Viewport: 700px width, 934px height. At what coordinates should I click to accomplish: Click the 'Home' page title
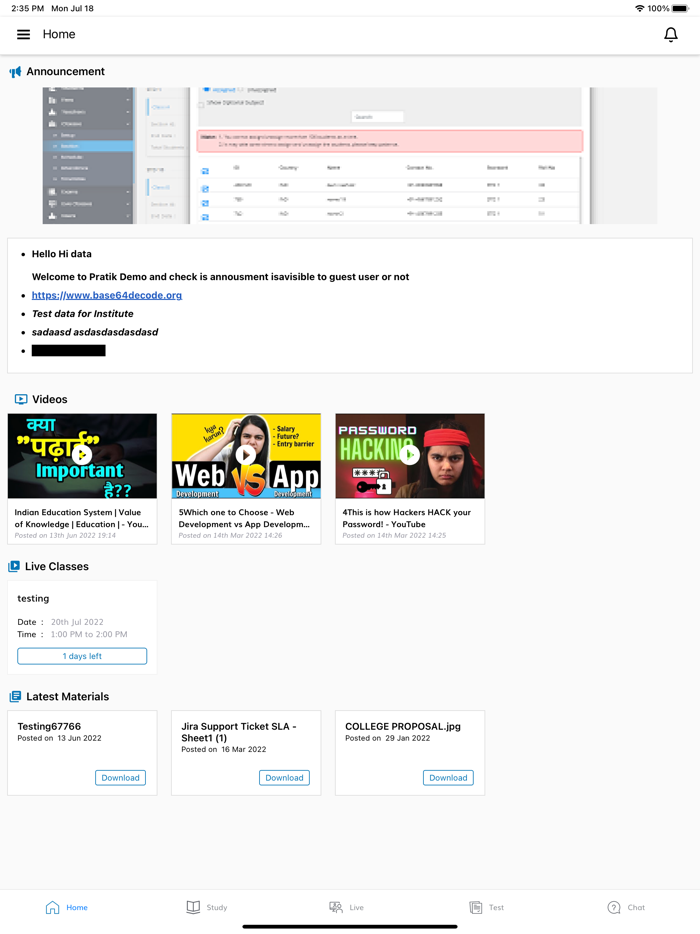click(59, 35)
